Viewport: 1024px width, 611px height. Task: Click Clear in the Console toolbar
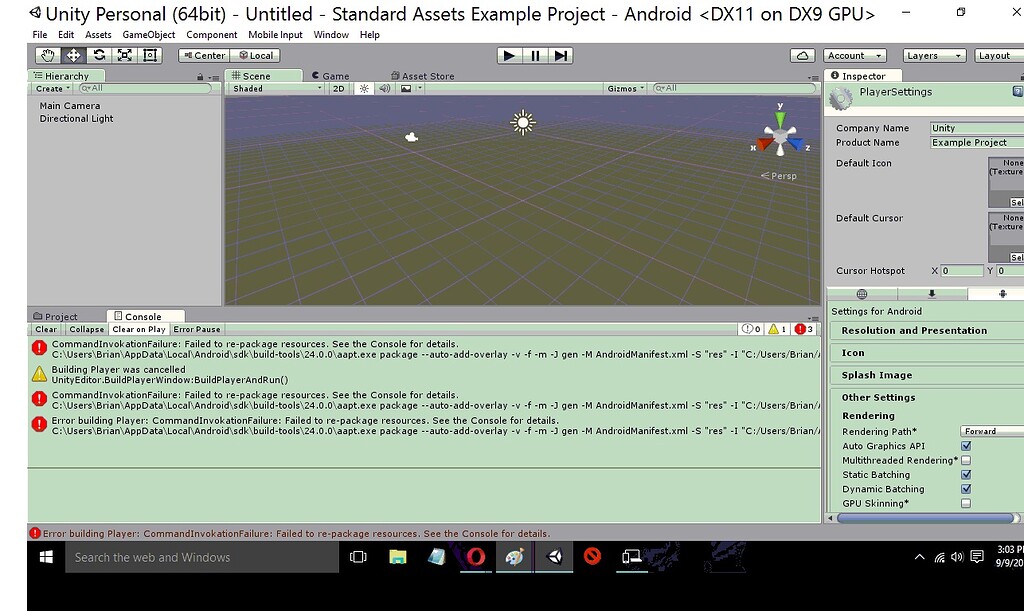pos(45,329)
